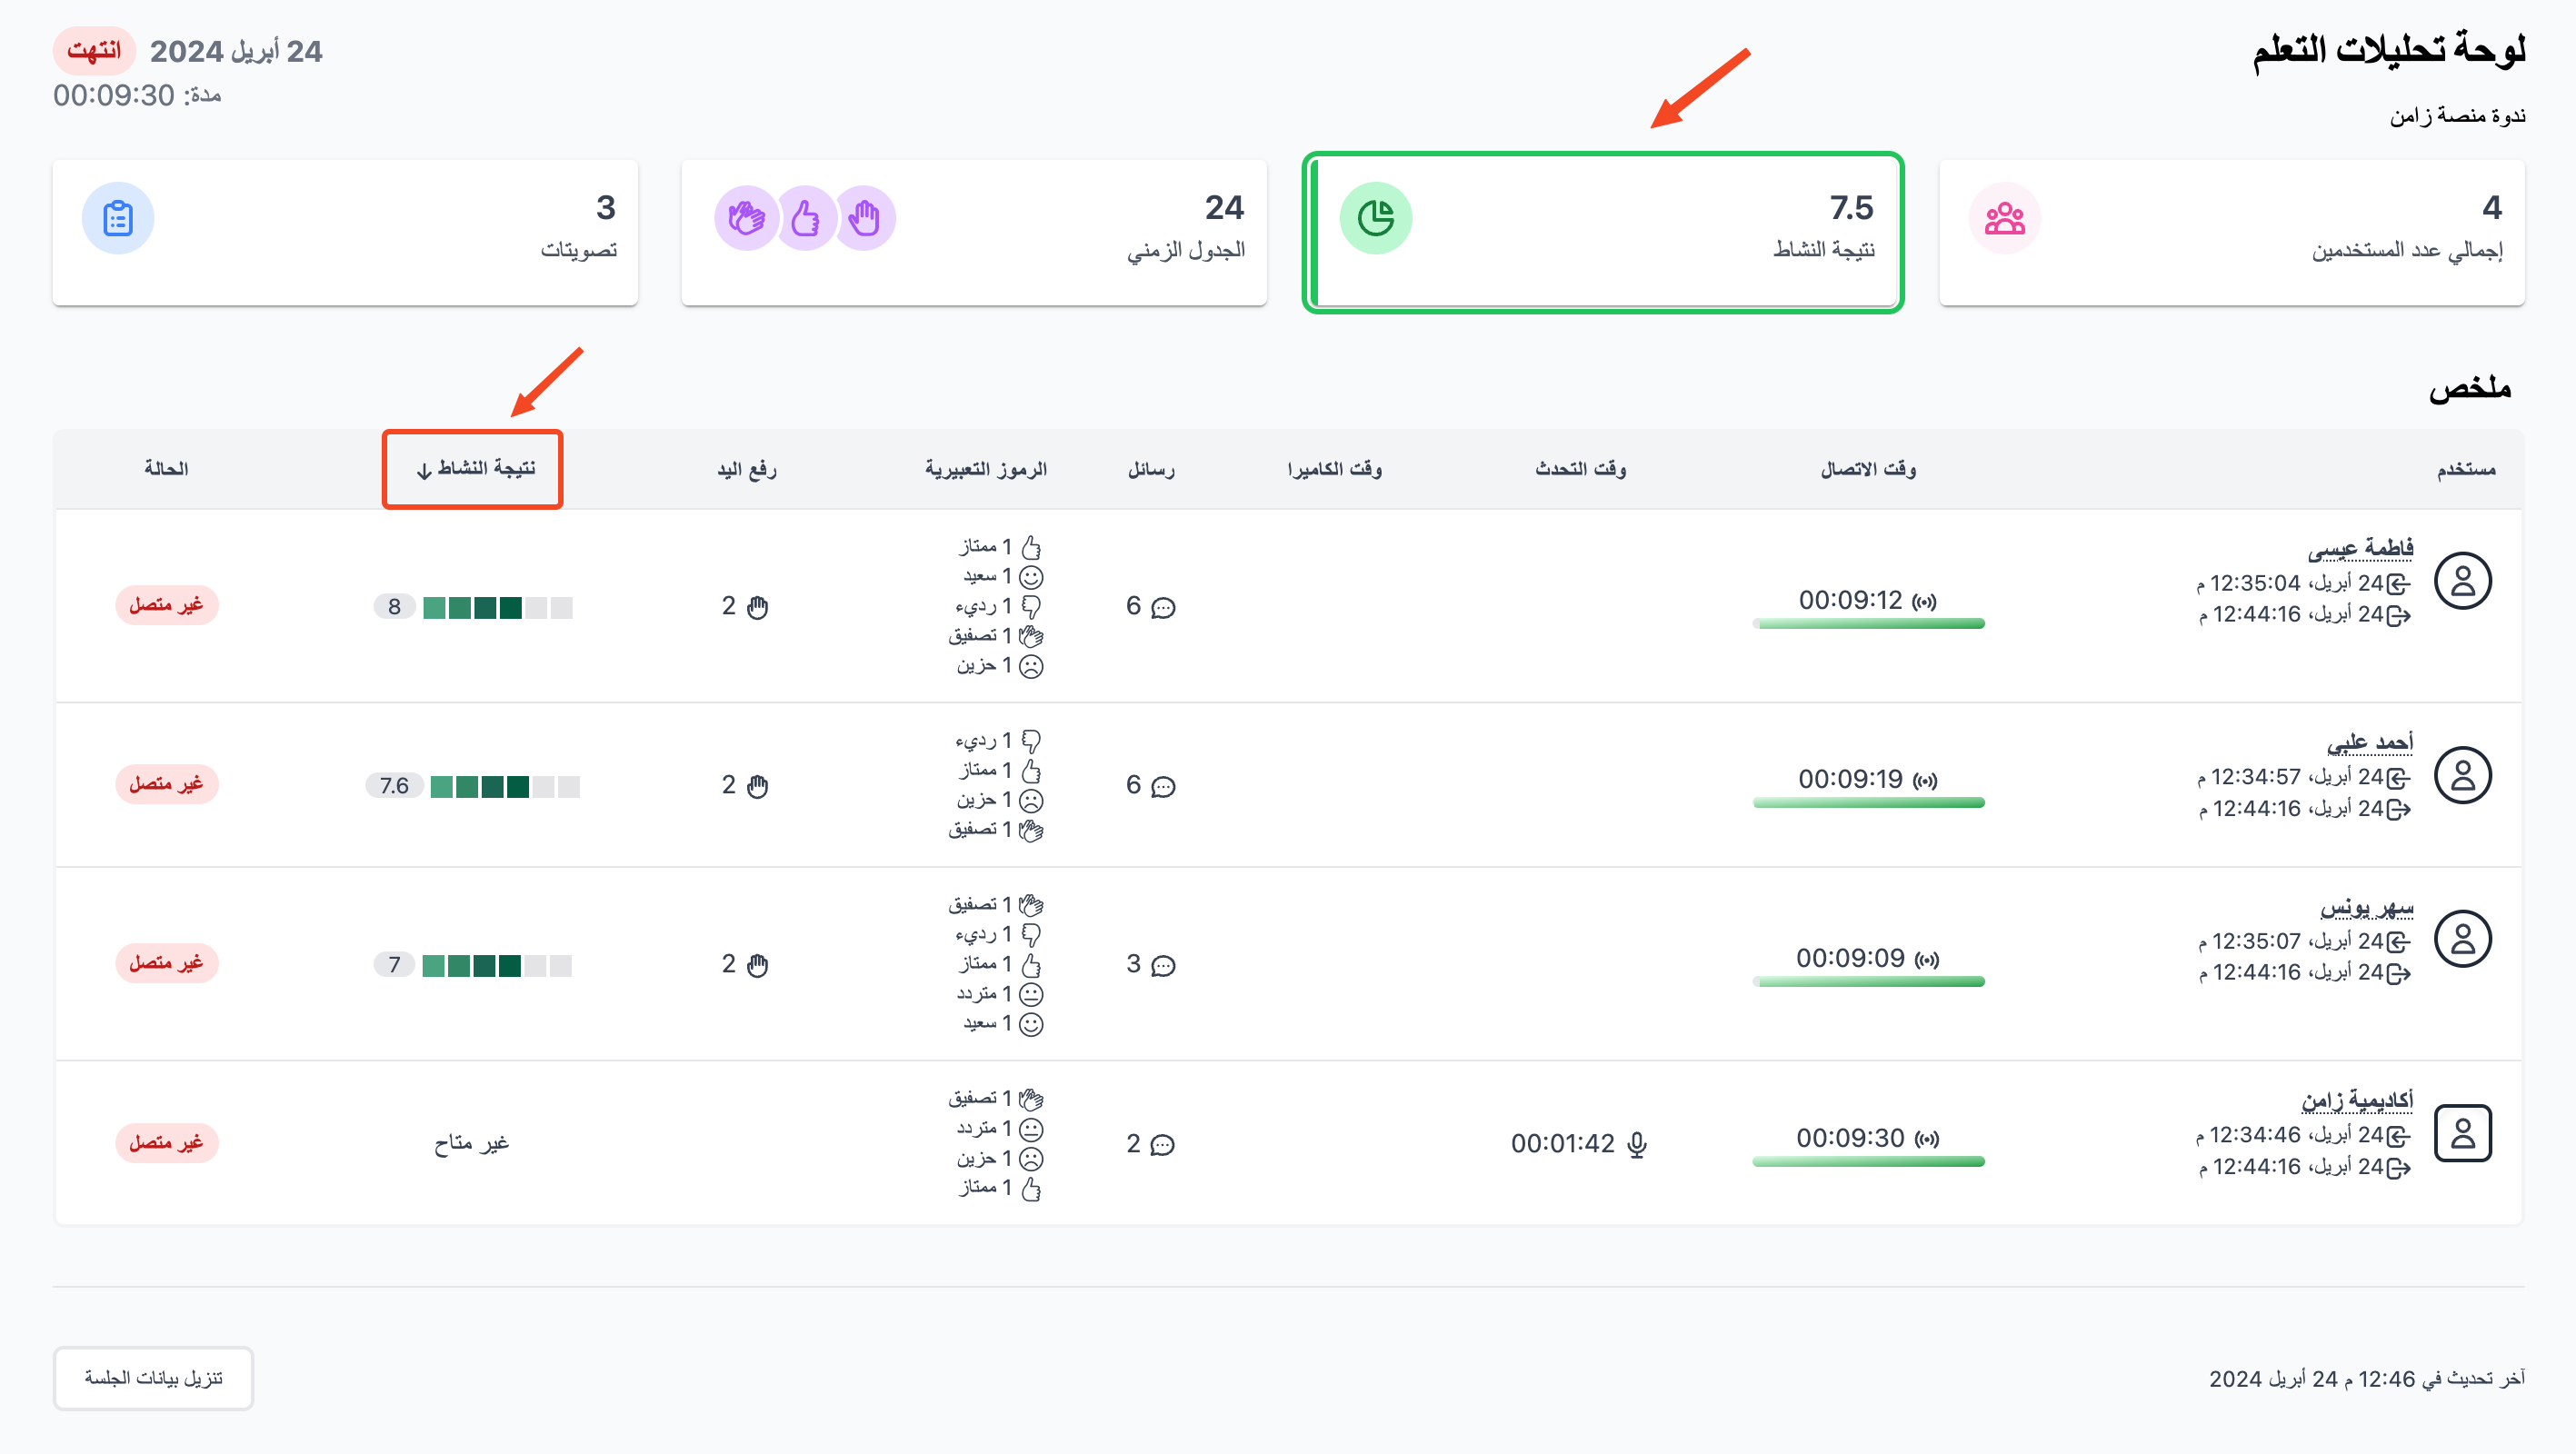Click the microphone talk time icon for أكاديمية زامن
The image size is (2576, 1454).
click(x=1636, y=1144)
